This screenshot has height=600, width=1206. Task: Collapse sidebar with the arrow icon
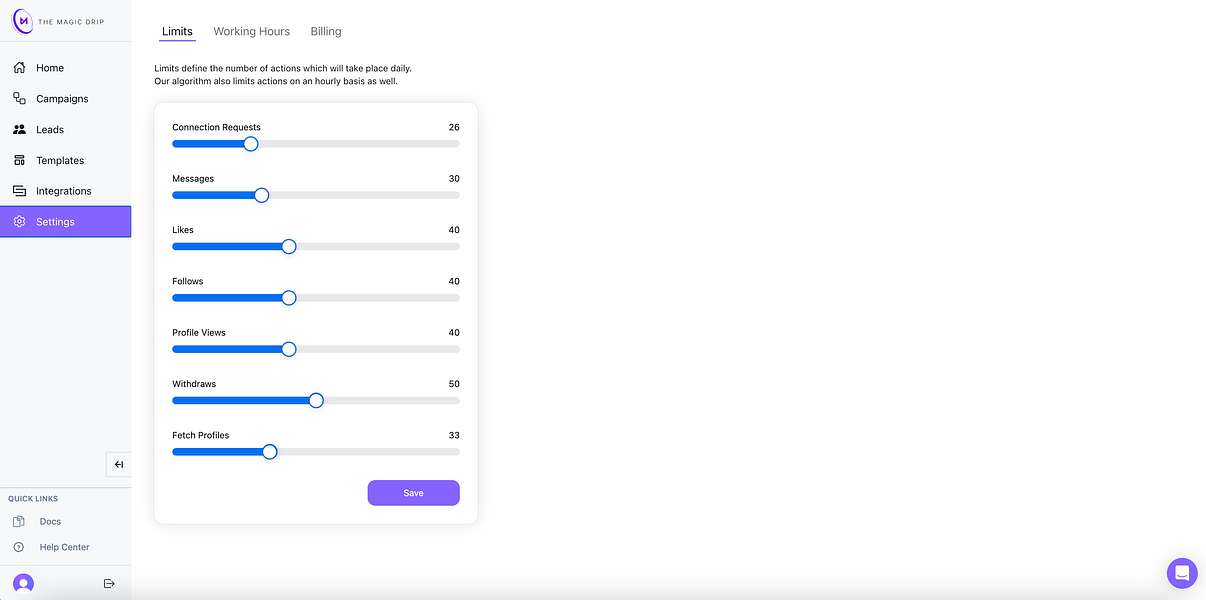(x=119, y=464)
